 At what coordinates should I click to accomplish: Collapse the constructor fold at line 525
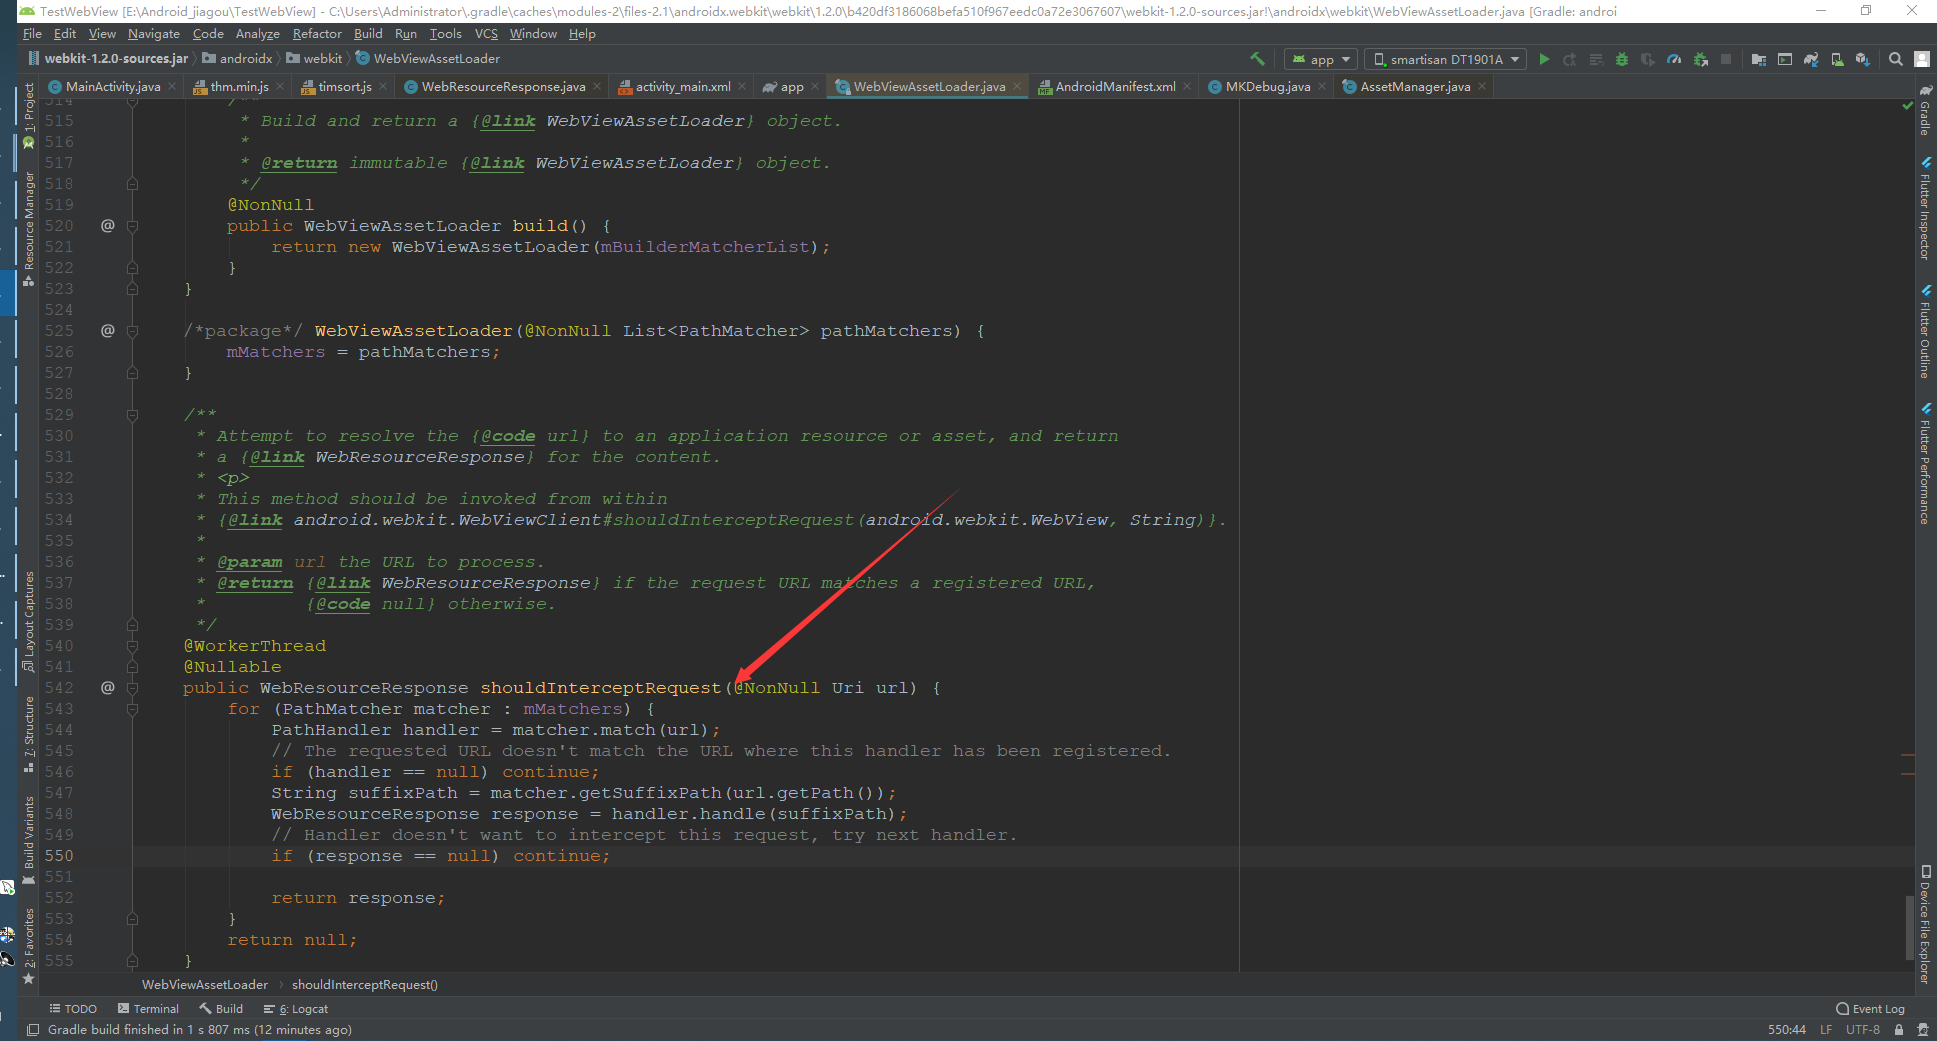tap(132, 331)
